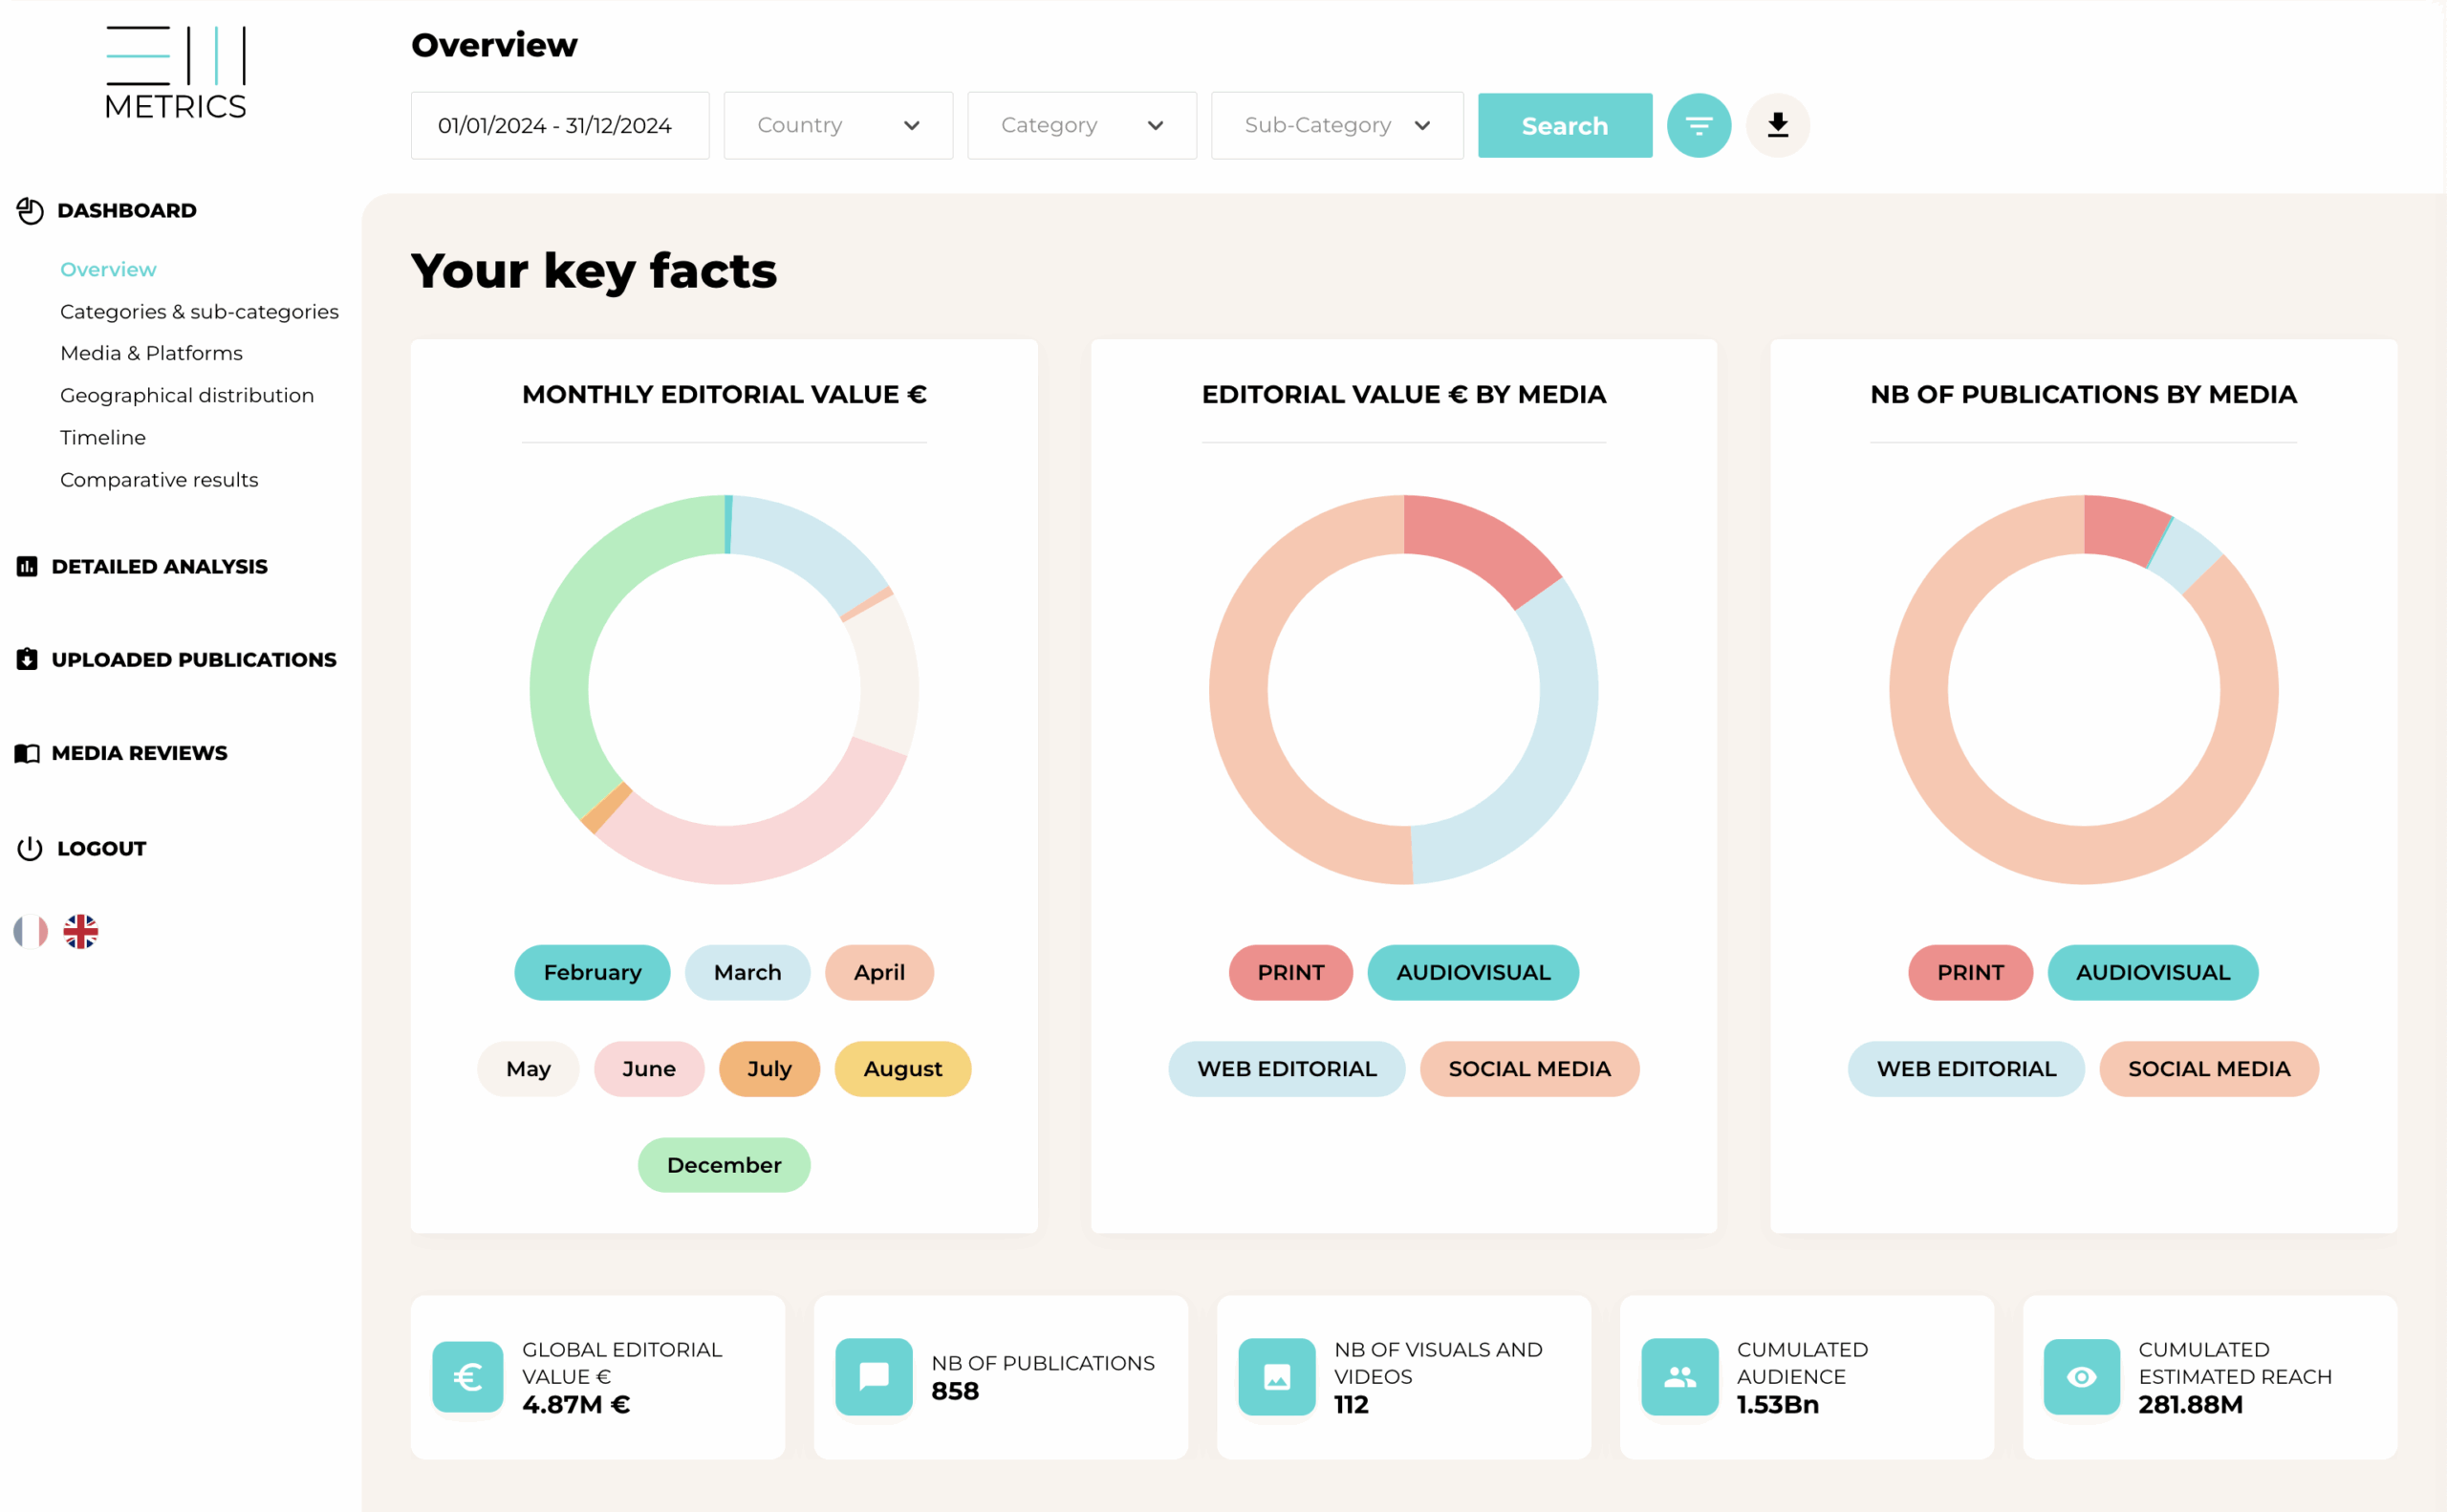Toggle SOCIAL MEDIA in Nb of Publications legend
The image size is (2447, 1512).
click(x=2208, y=1069)
